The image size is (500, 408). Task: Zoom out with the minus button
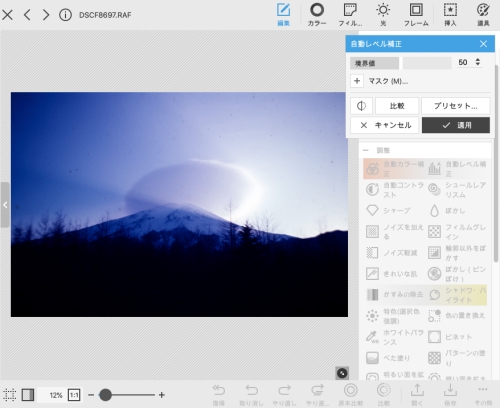coord(91,395)
